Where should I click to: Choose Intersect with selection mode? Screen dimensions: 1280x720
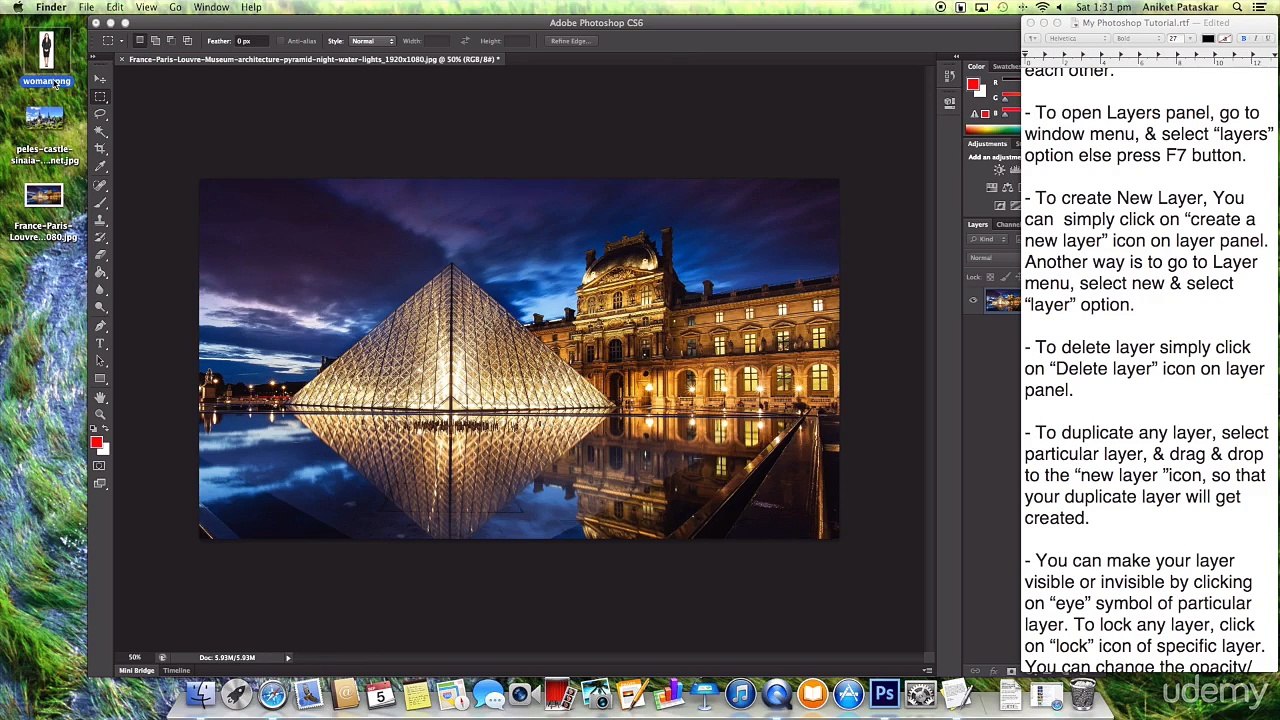186,41
